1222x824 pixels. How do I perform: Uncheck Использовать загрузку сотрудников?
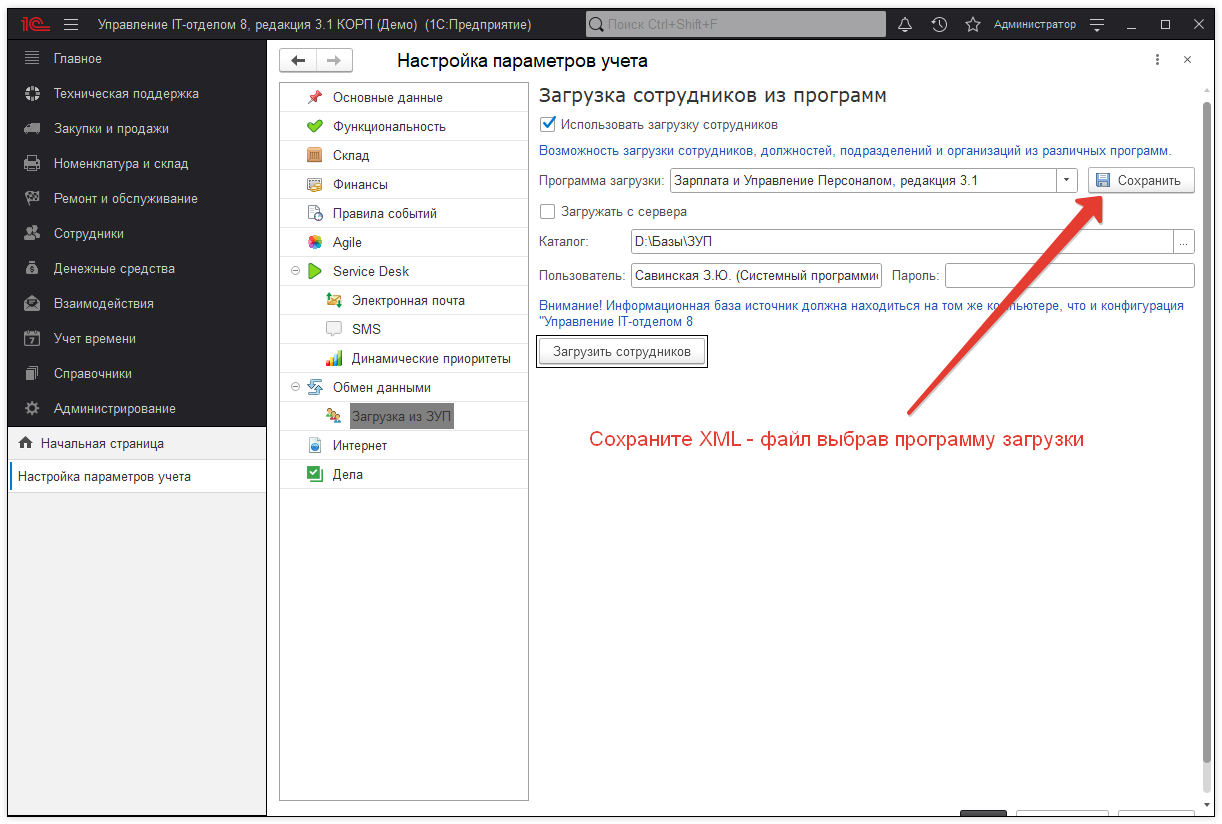pos(547,122)
